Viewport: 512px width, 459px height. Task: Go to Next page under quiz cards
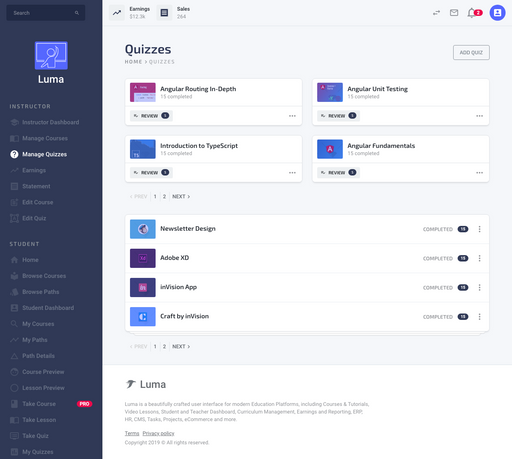point(181,196)
